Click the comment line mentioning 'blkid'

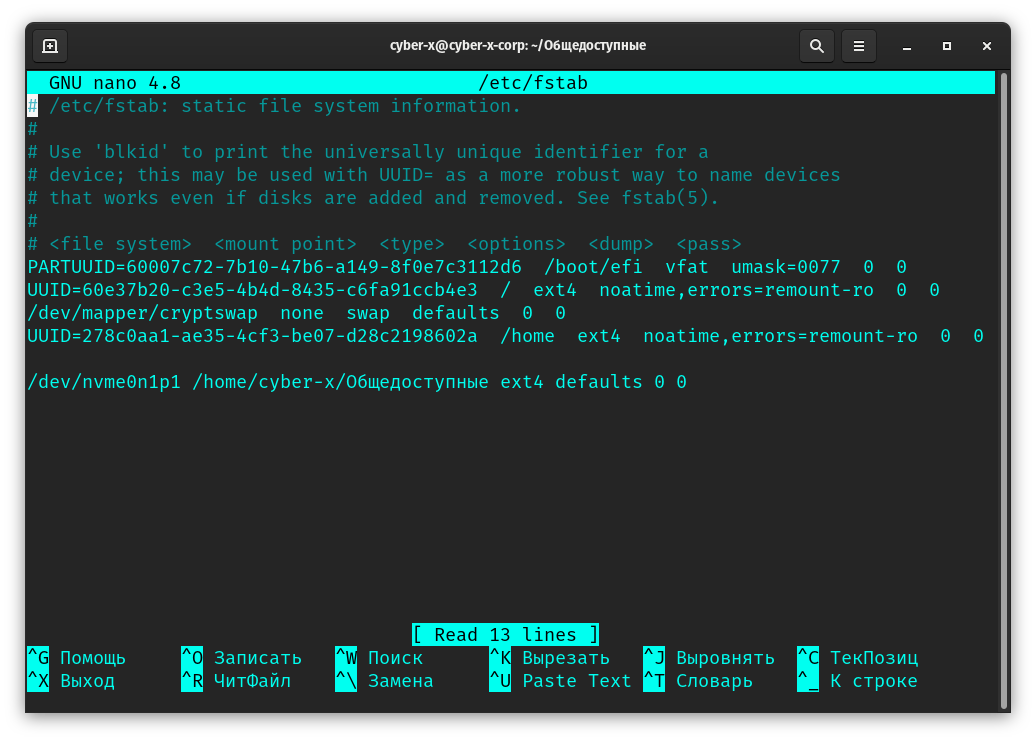[x=367, y=152]
